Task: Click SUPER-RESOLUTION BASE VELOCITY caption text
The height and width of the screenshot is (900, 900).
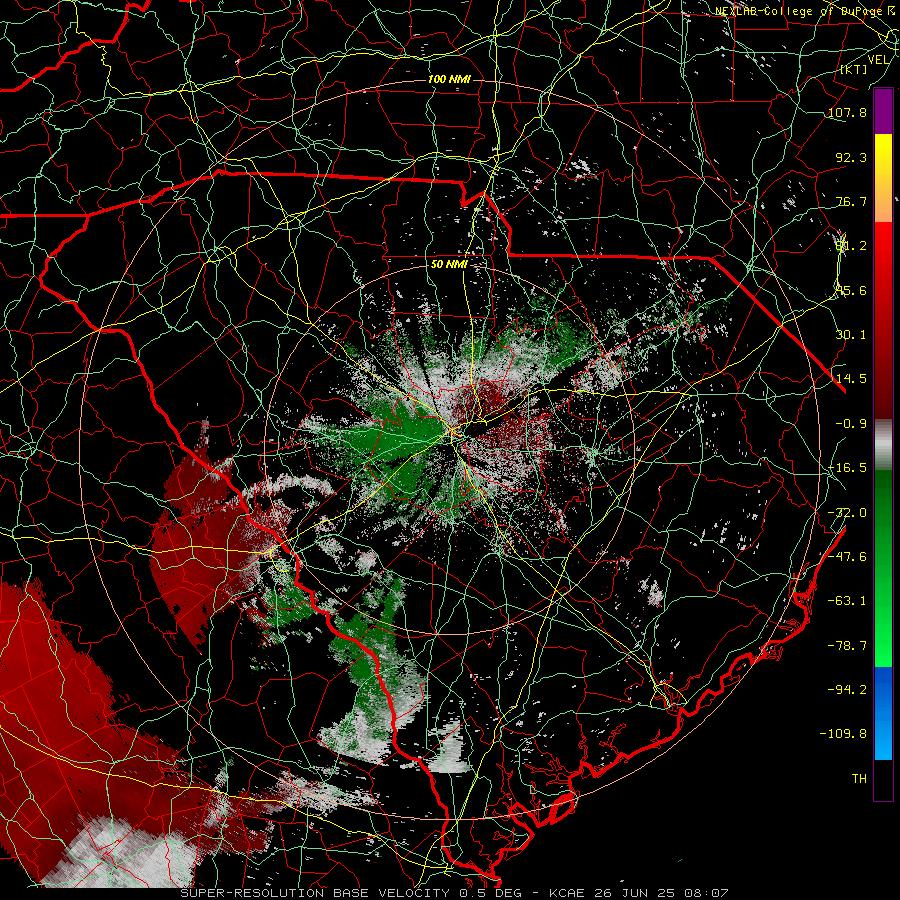Action: coord(315,893)
